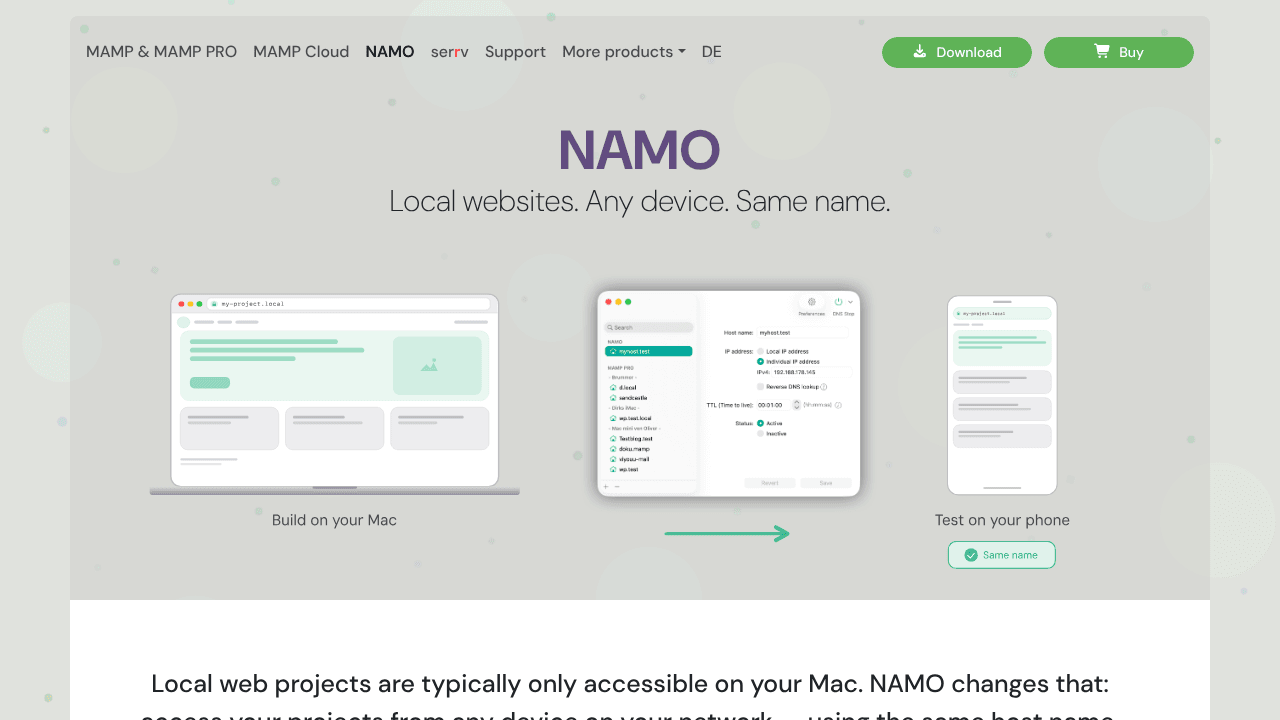Open Preferences gear in NAMO window

pos(811,302)
